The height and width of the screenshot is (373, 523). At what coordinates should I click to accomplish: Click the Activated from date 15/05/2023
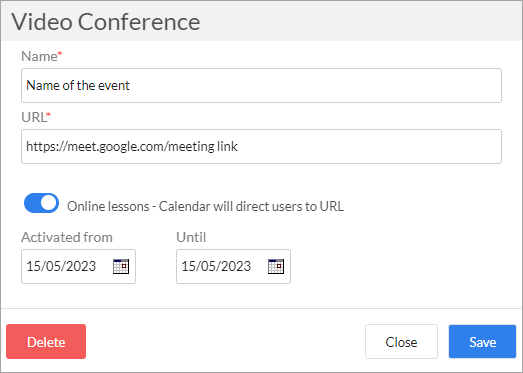[x=61, y=266]
